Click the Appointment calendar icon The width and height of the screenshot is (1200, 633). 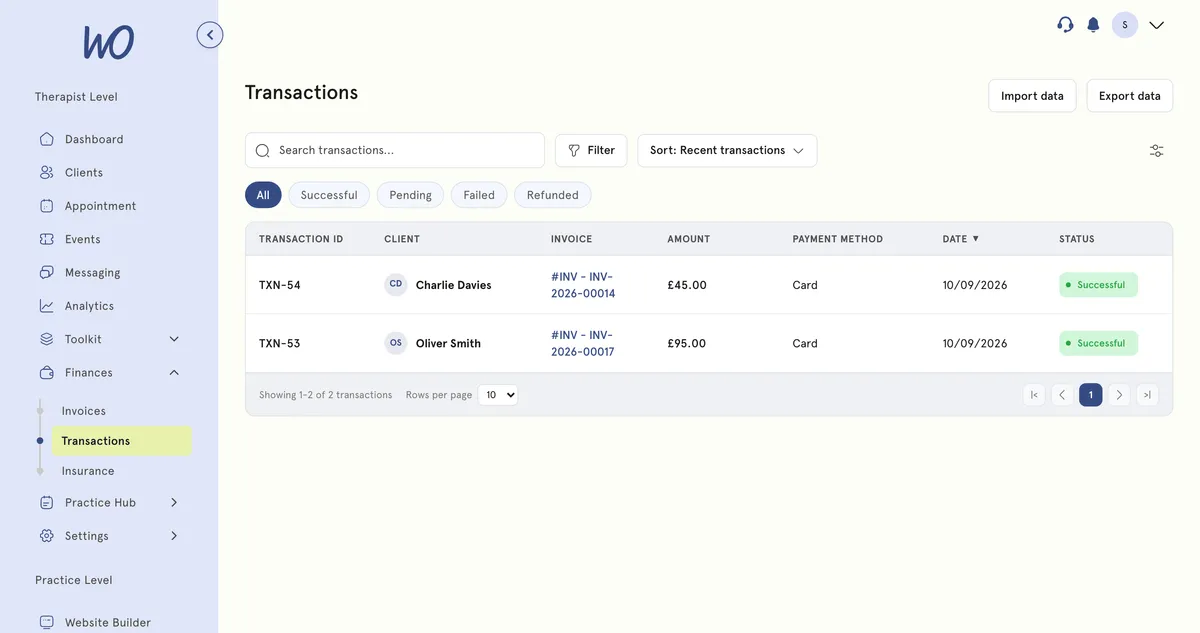pyautogui.click(x=47, y=206)
